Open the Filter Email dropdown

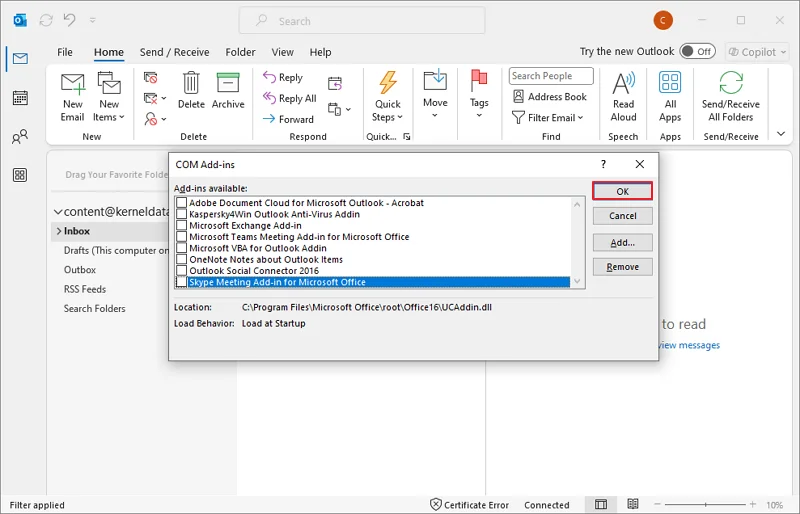(547, 117)
